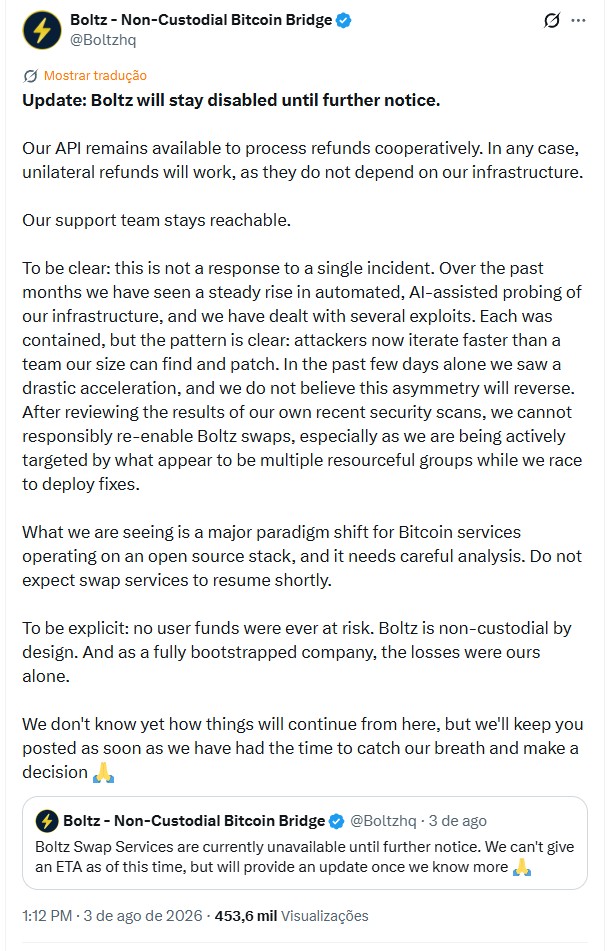Open the quoted post about Boltz Swap Services unavailable
The width and height of the screenshot is (614, 951).
[305, 843]
